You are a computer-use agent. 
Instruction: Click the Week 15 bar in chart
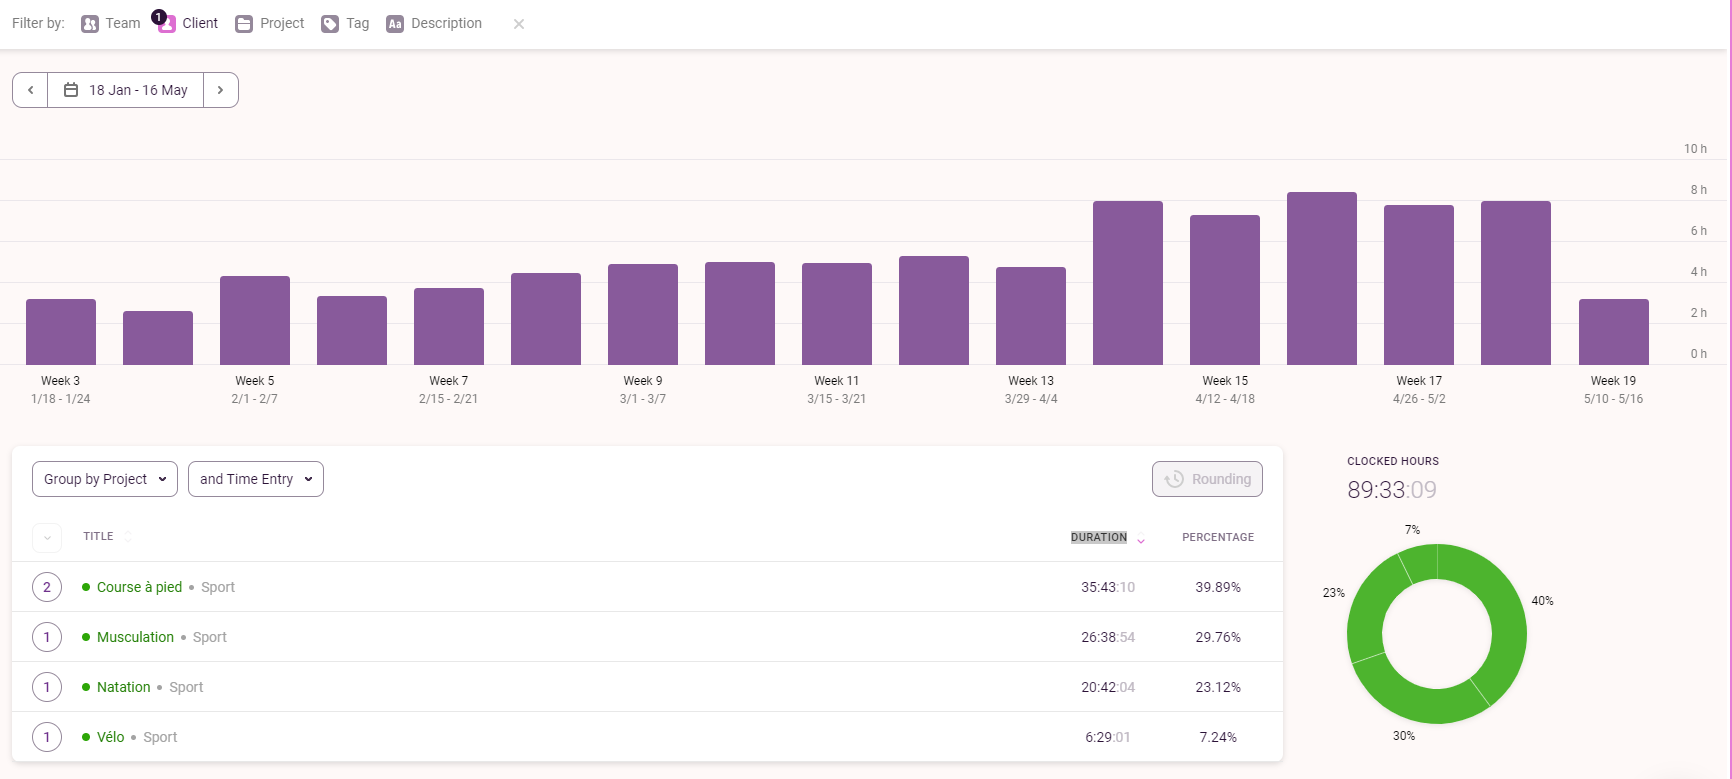coord(1225,290)
